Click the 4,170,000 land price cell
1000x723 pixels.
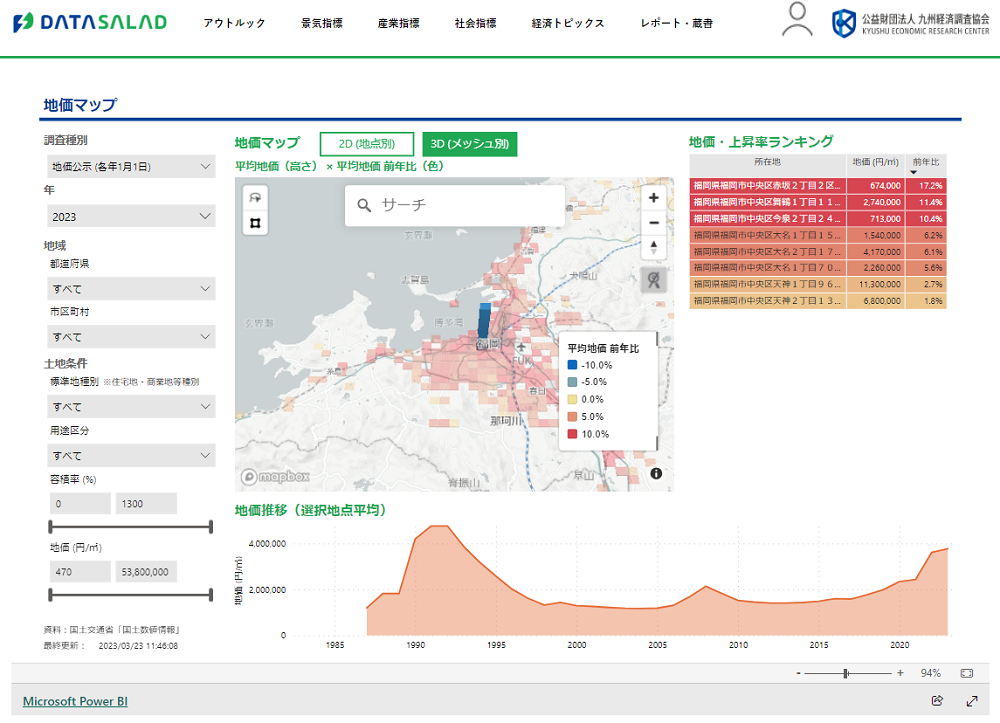pyautogui.click(x=876, y=252)
